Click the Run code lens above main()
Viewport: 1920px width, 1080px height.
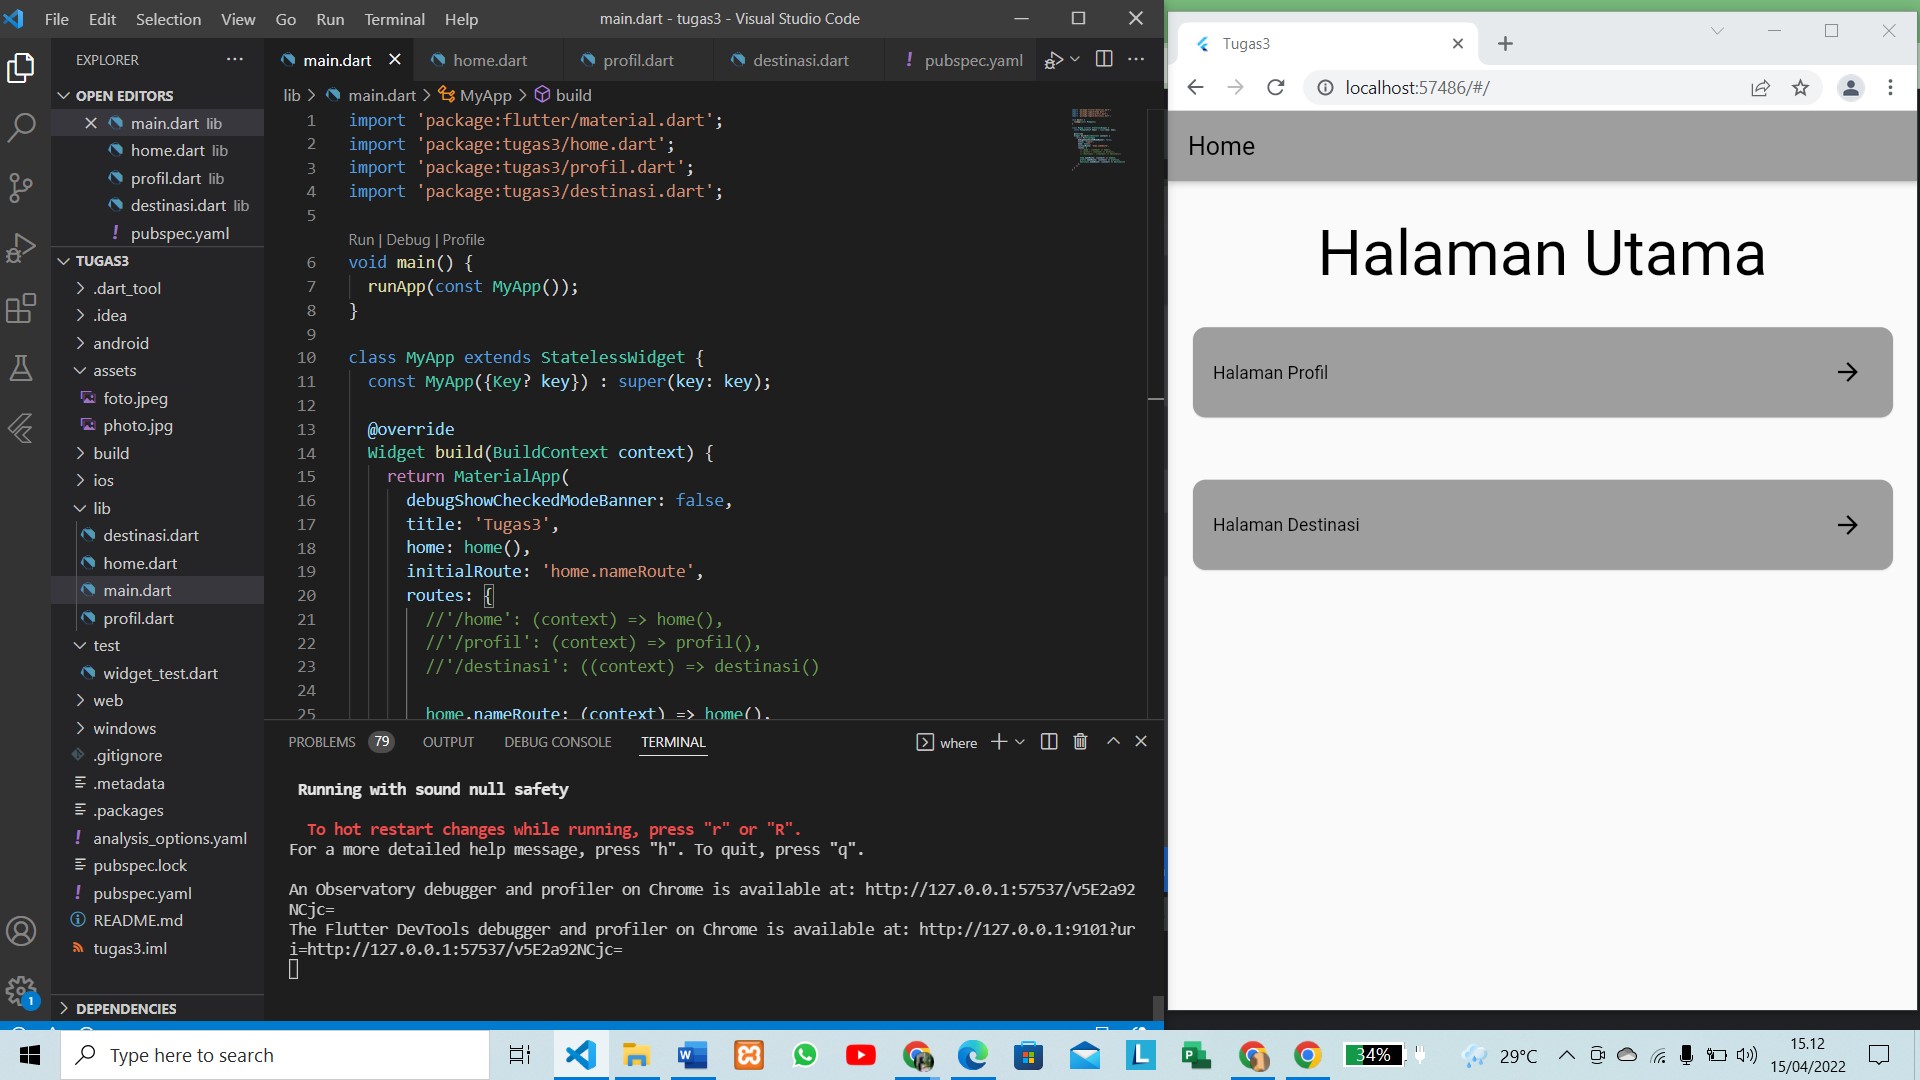361,240
